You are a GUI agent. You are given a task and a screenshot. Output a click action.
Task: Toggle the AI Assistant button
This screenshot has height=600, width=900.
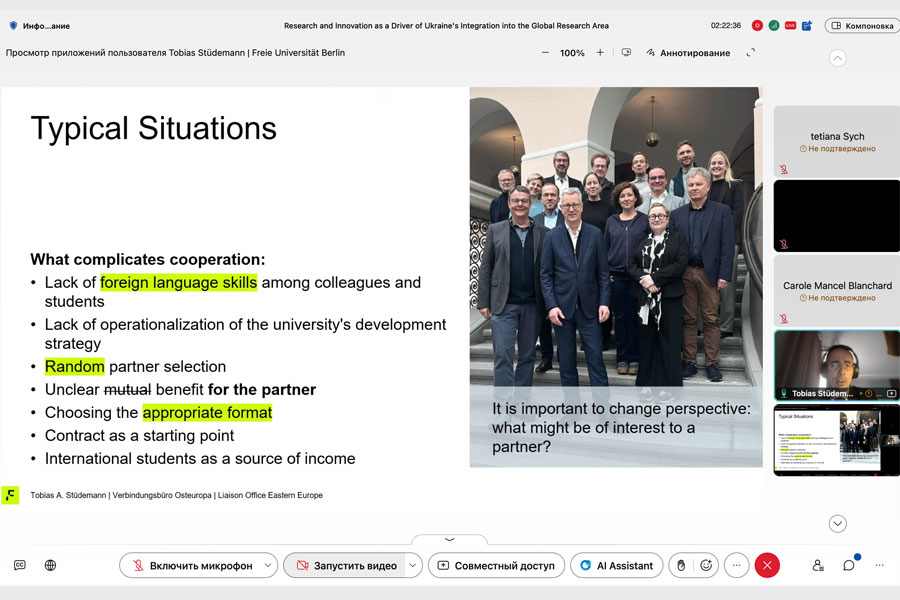[616, 565]
